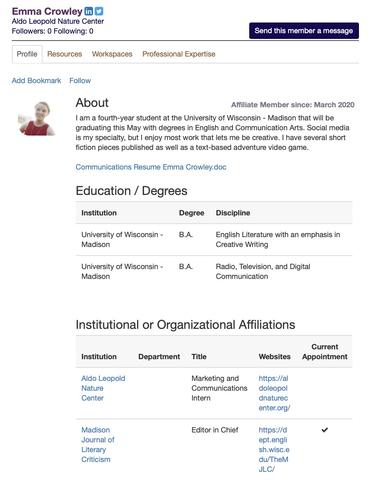
Task: Download Communications Resume Emma Crowley.doc
Action: [x=151, y=167]
